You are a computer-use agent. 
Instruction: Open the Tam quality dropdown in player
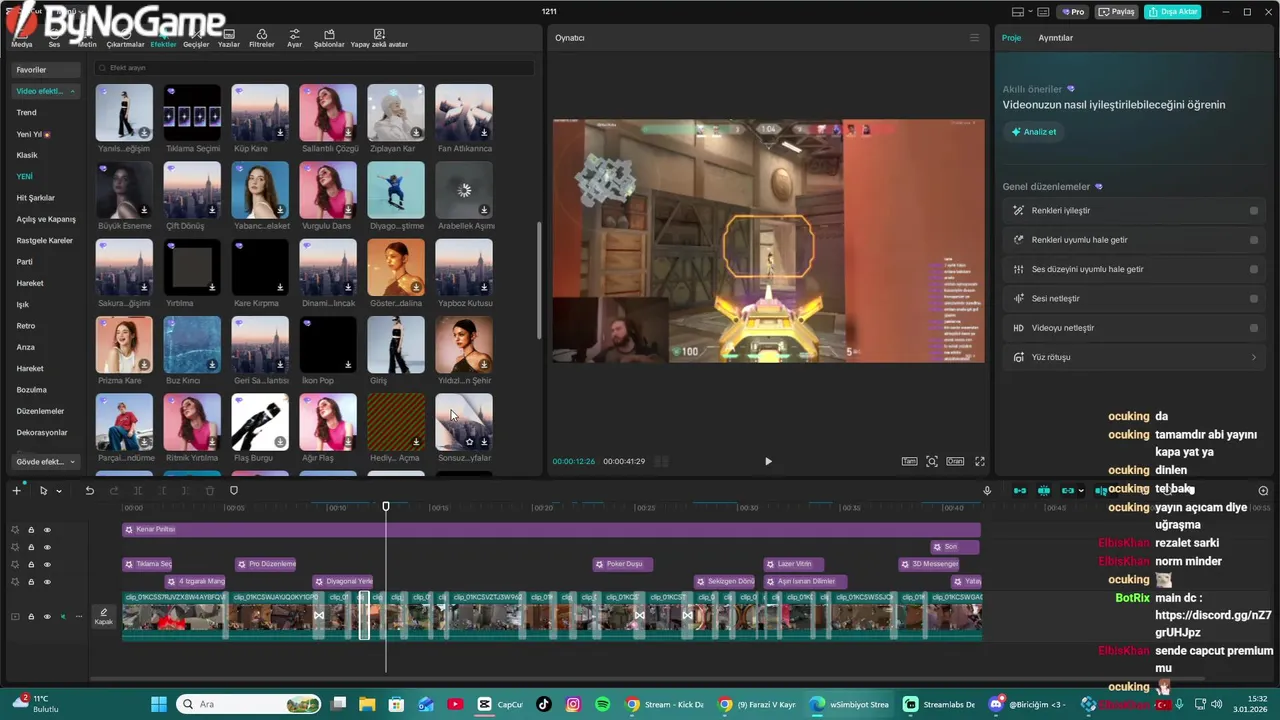point(909,461)
